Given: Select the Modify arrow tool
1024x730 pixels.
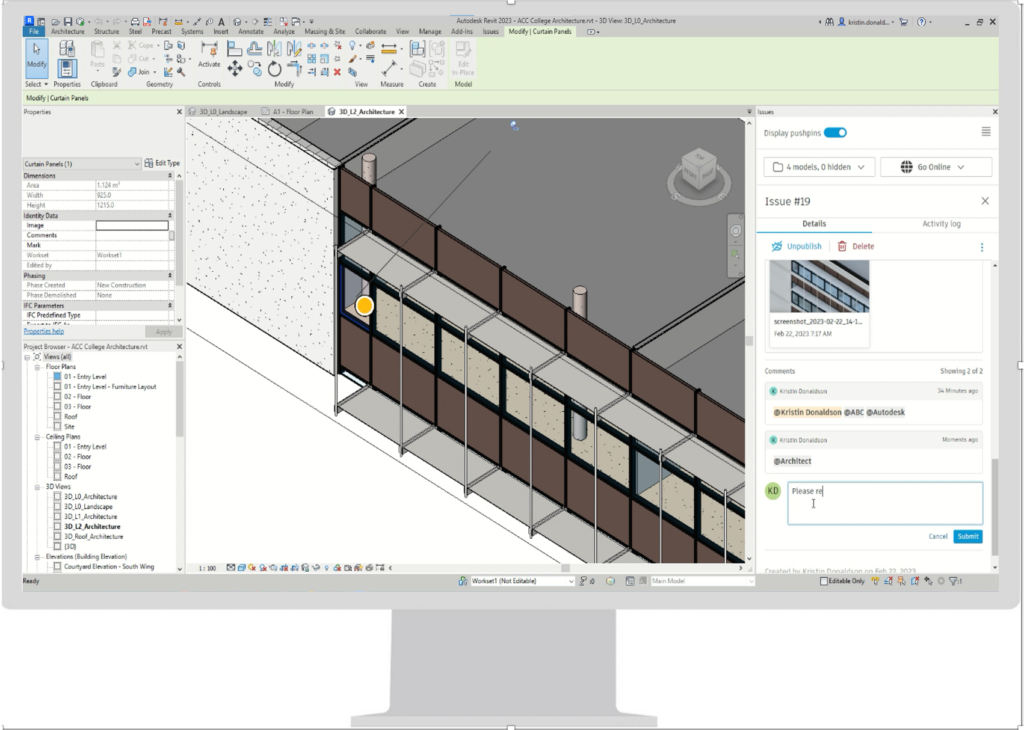Looking at the screenshot, I should pos(37,54).
